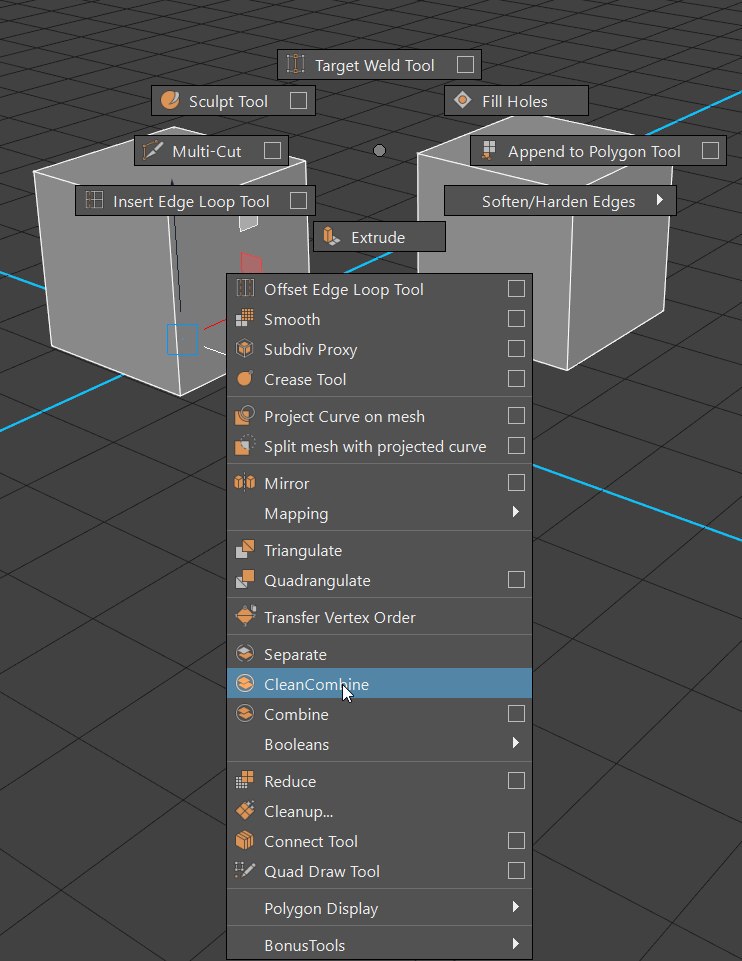Open Reduce options box
Screen dimensions: 742x961
click(516, 781)
